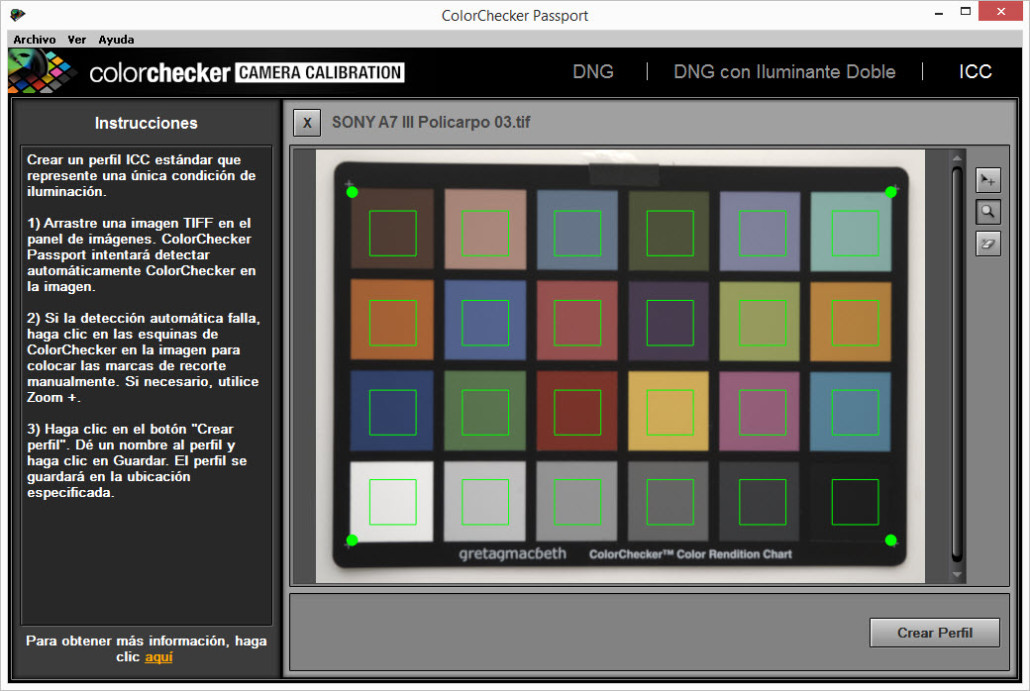Follow the 'aquí' more information link

(x=158, y=657)
